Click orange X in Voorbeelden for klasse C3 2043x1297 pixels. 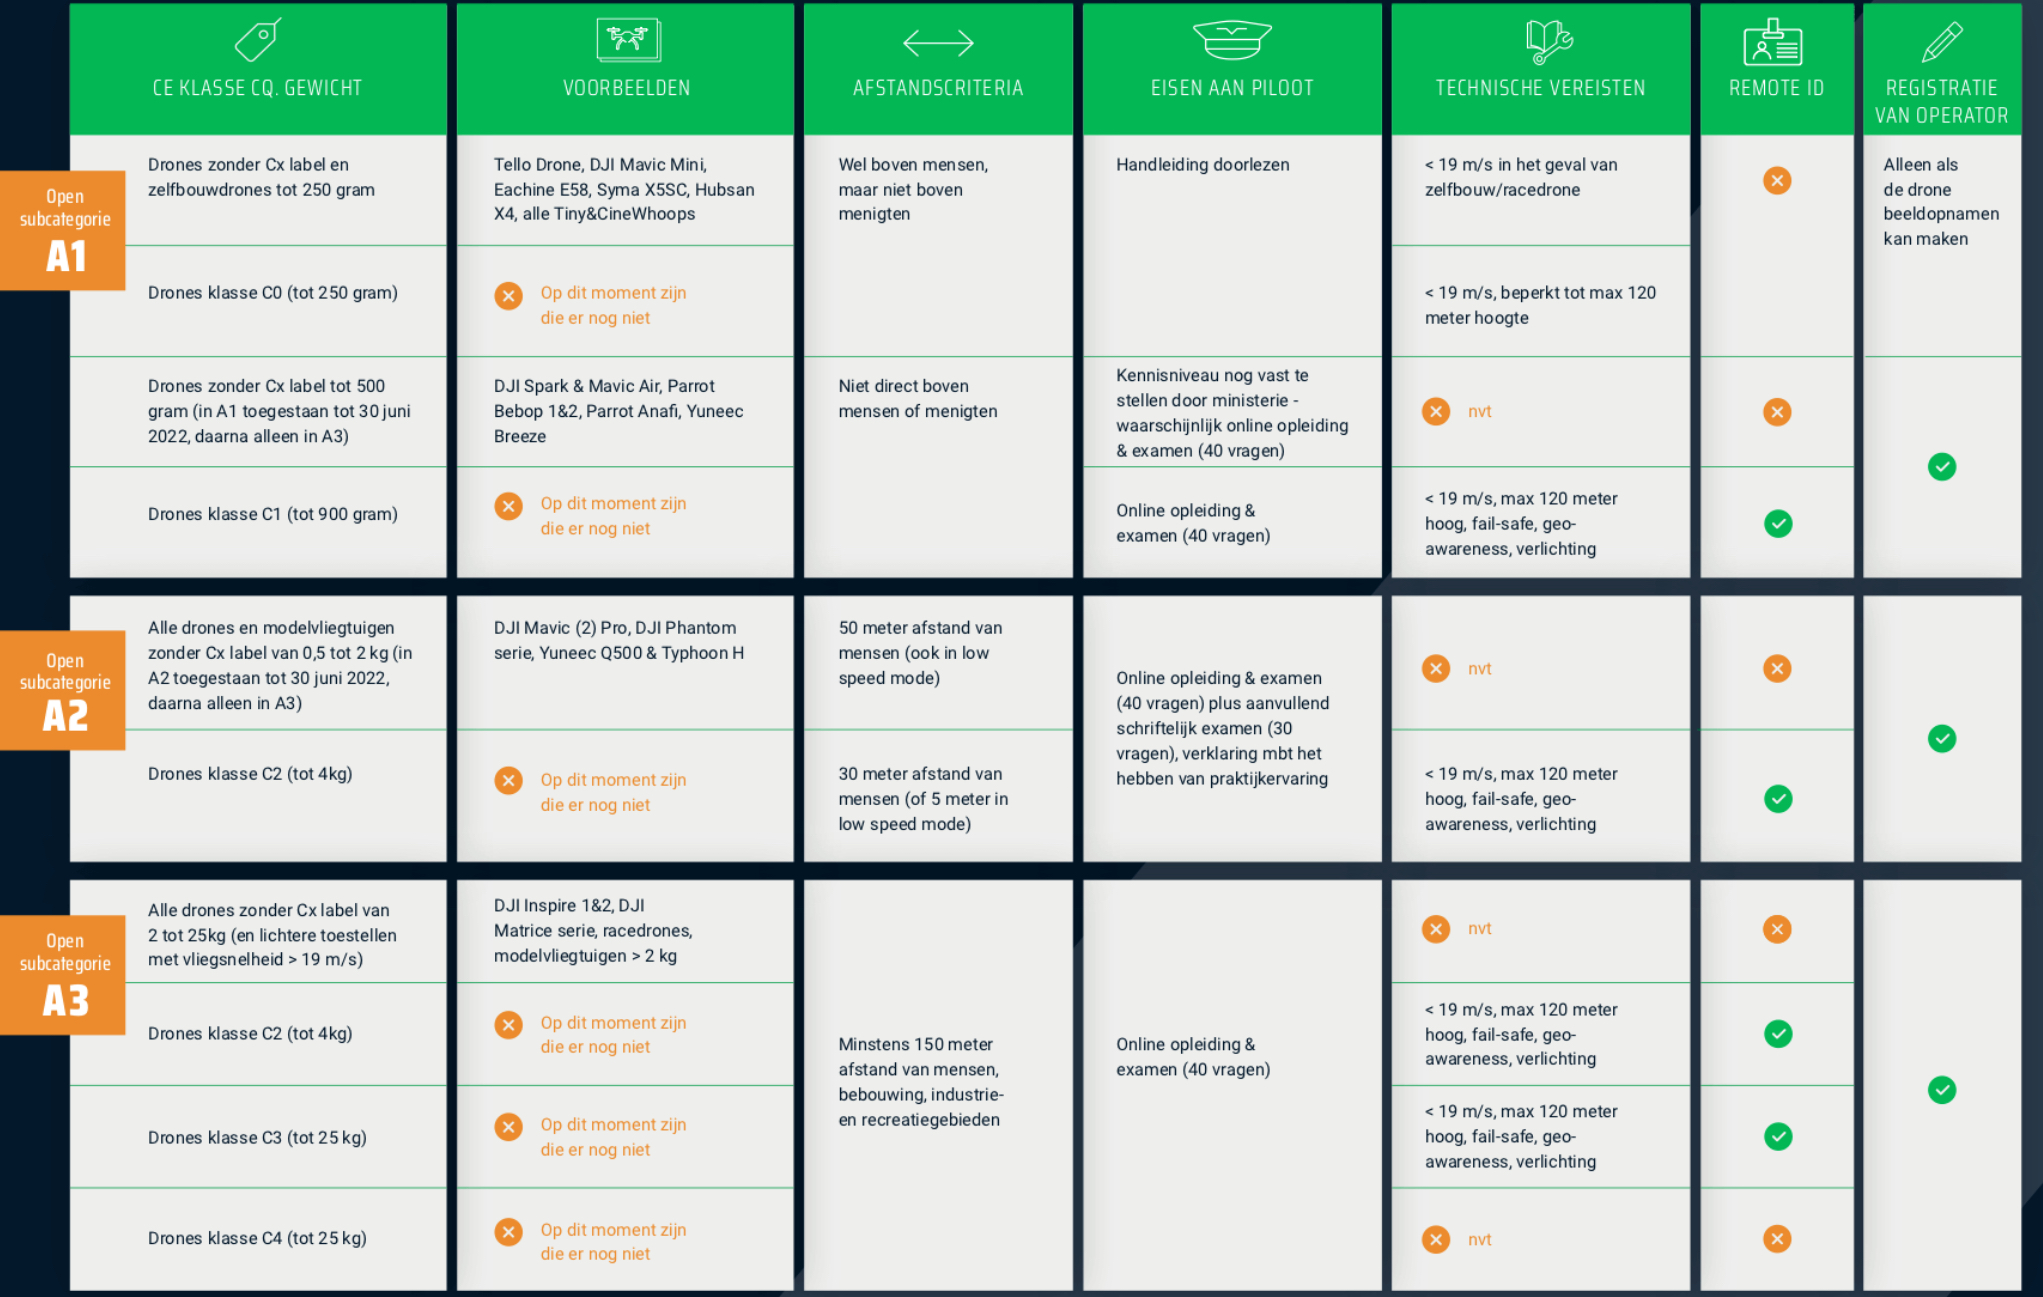tap(509, 1127)
